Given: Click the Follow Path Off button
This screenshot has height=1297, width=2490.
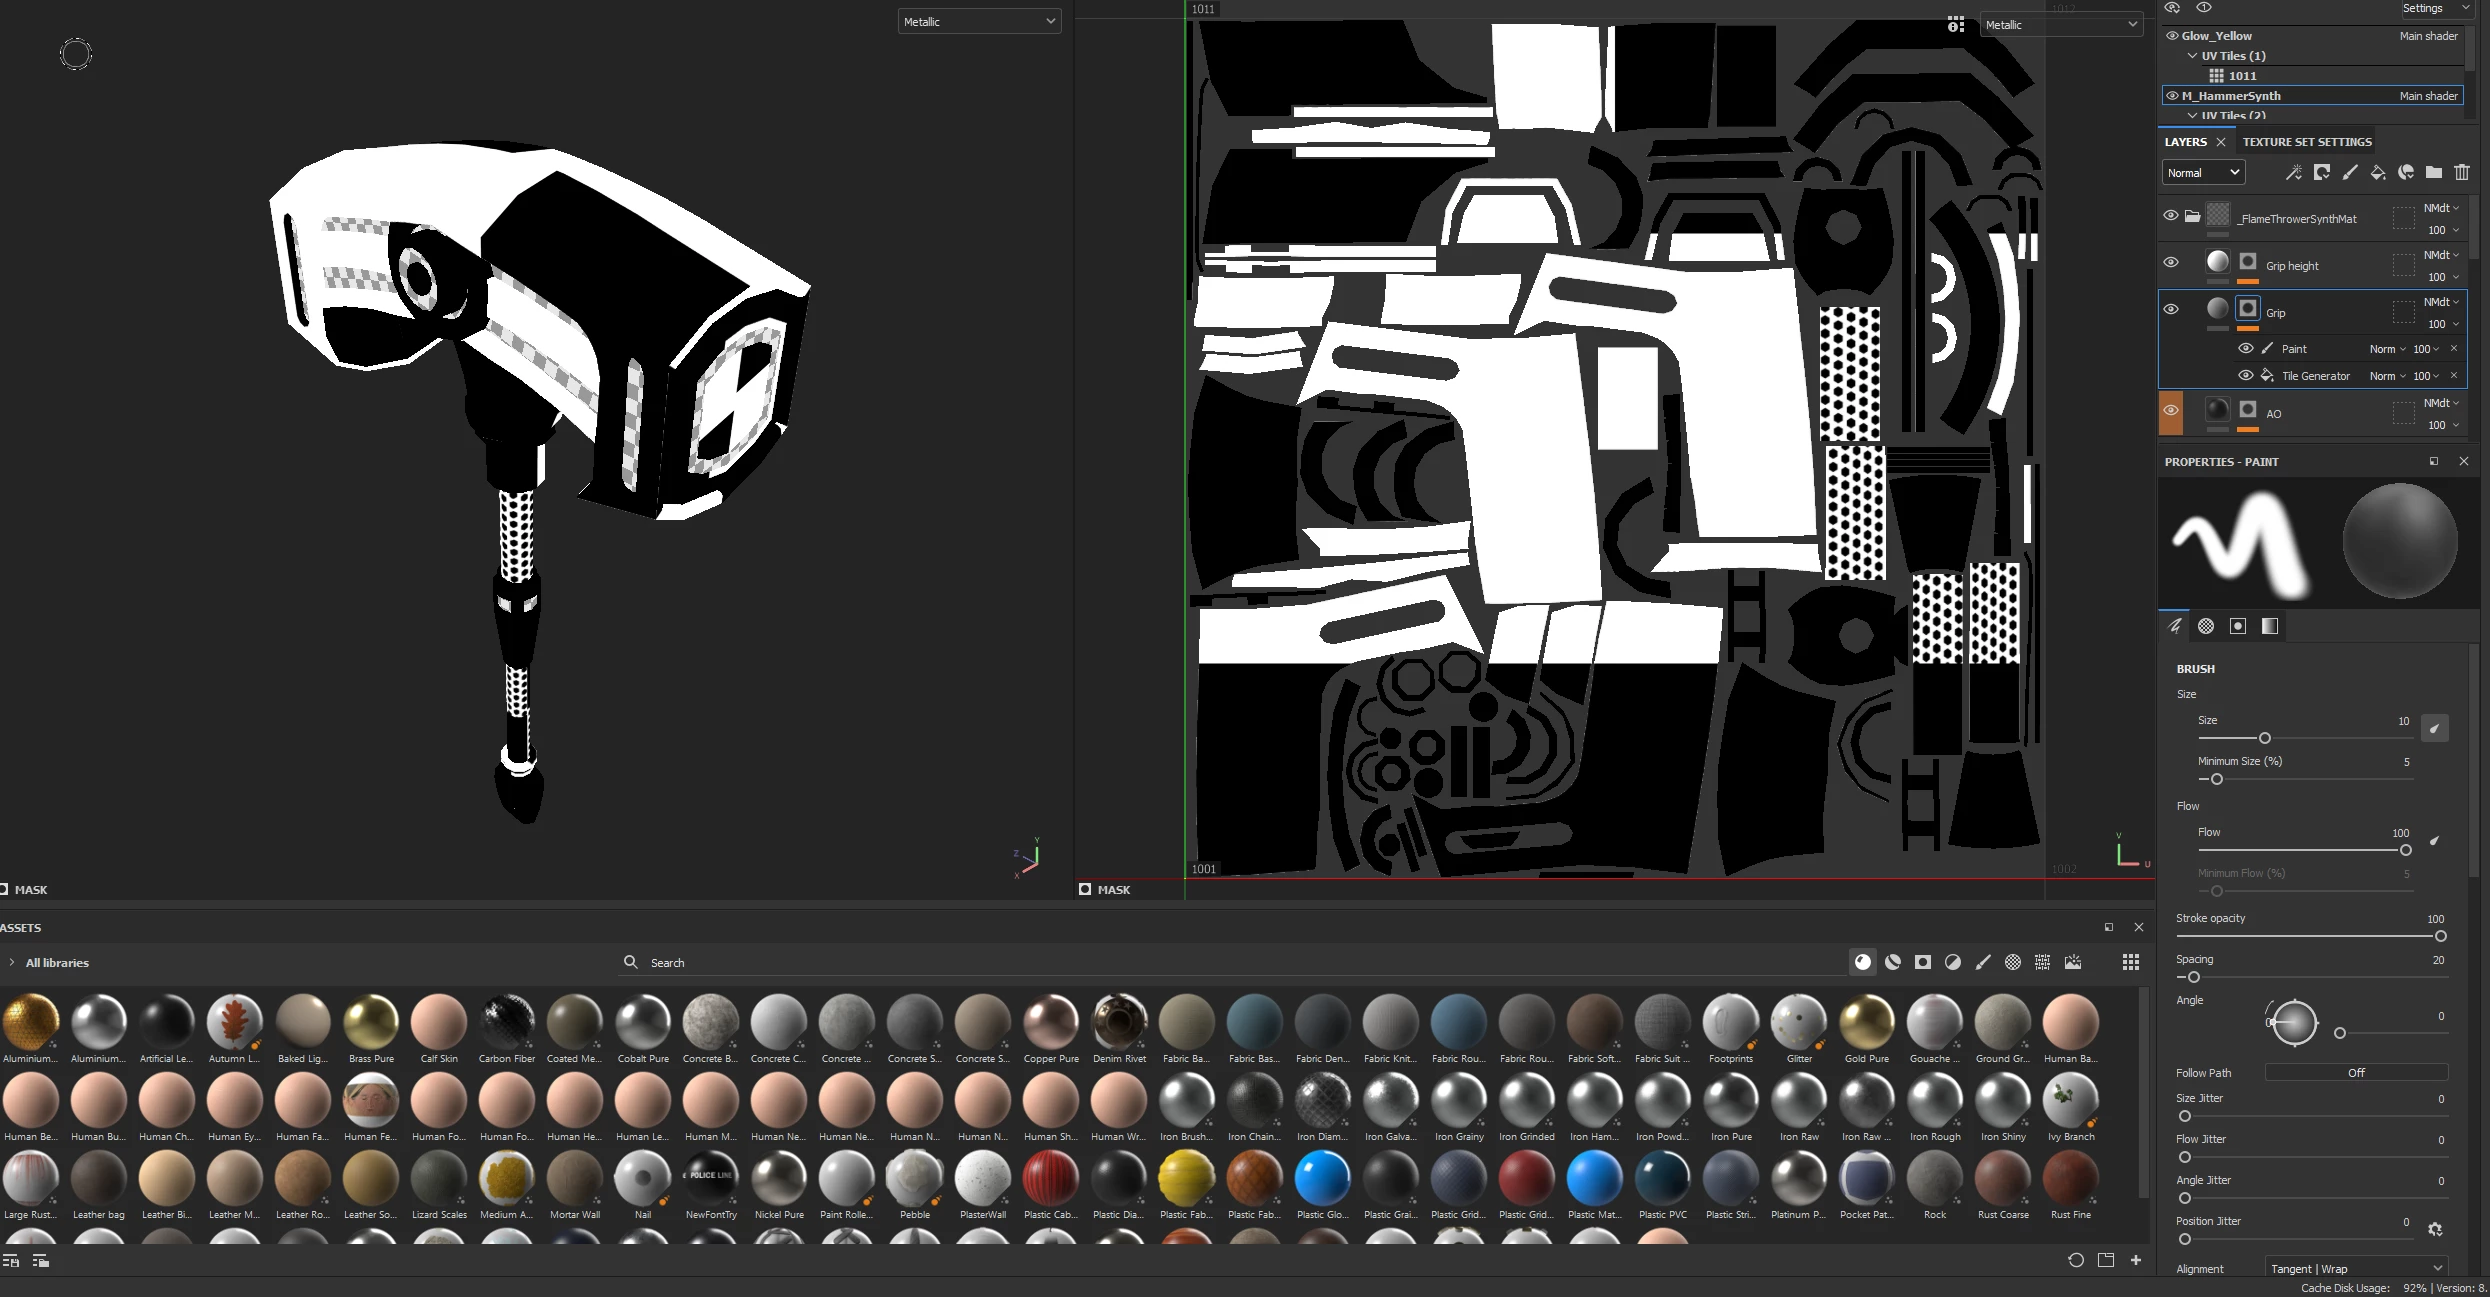Looking at the screenshot, I should tap(2355, 1073).
